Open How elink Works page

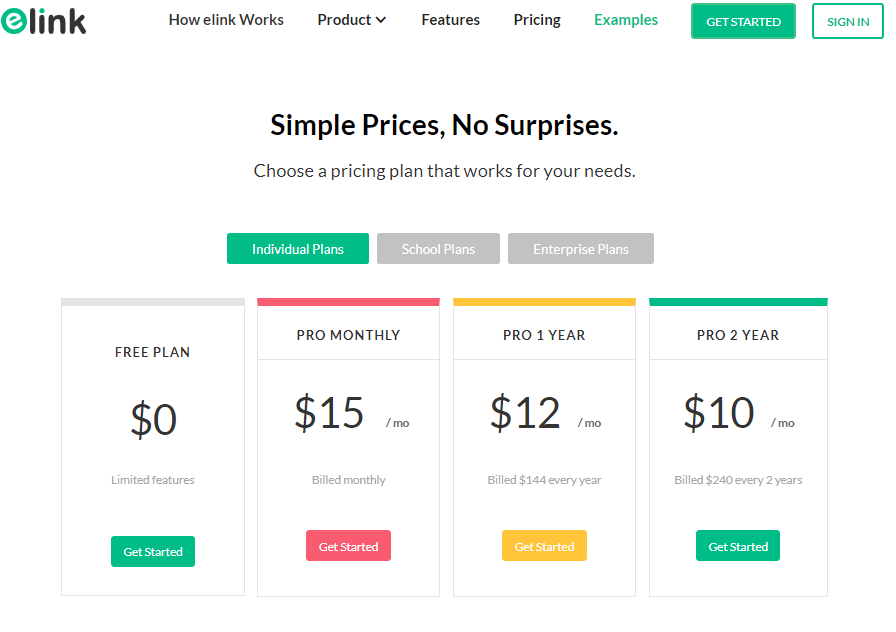point(226,20)
